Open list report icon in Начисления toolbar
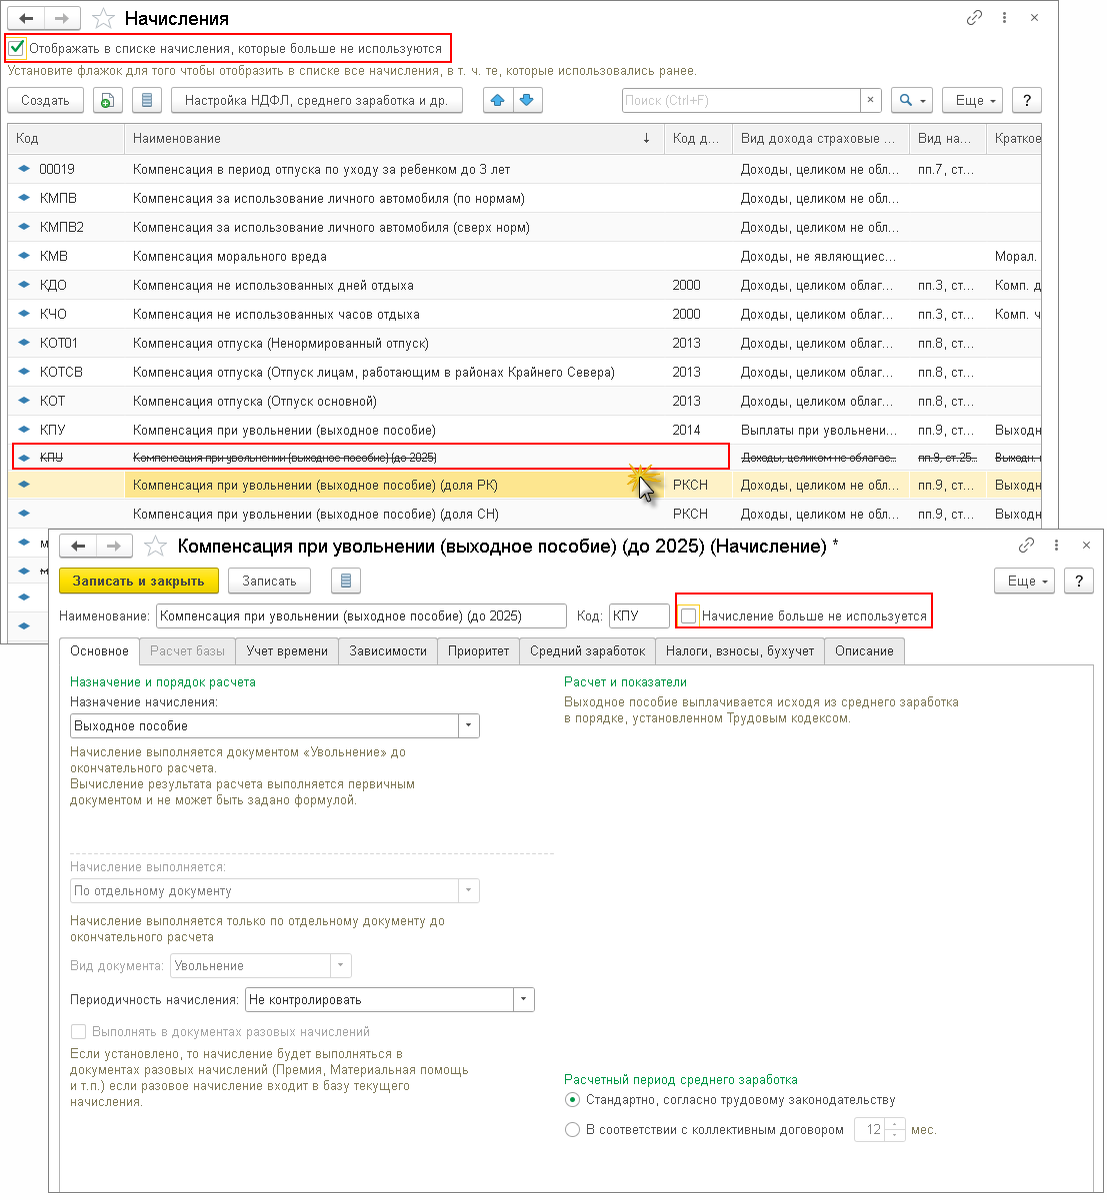This screenshot has height=1200, width=1107. 147,100
